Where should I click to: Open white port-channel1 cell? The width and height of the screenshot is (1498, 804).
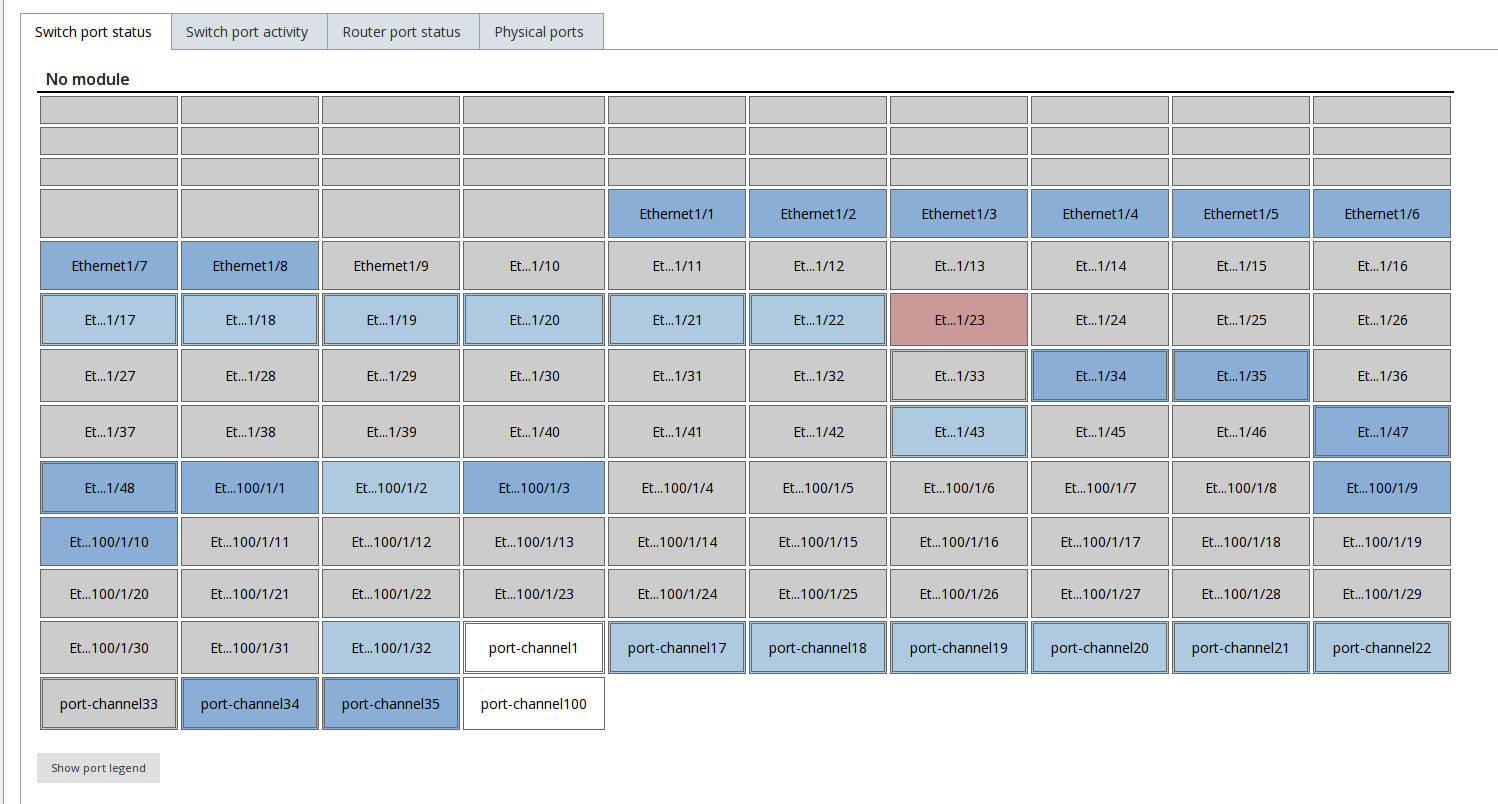click(x=534, y=648)
